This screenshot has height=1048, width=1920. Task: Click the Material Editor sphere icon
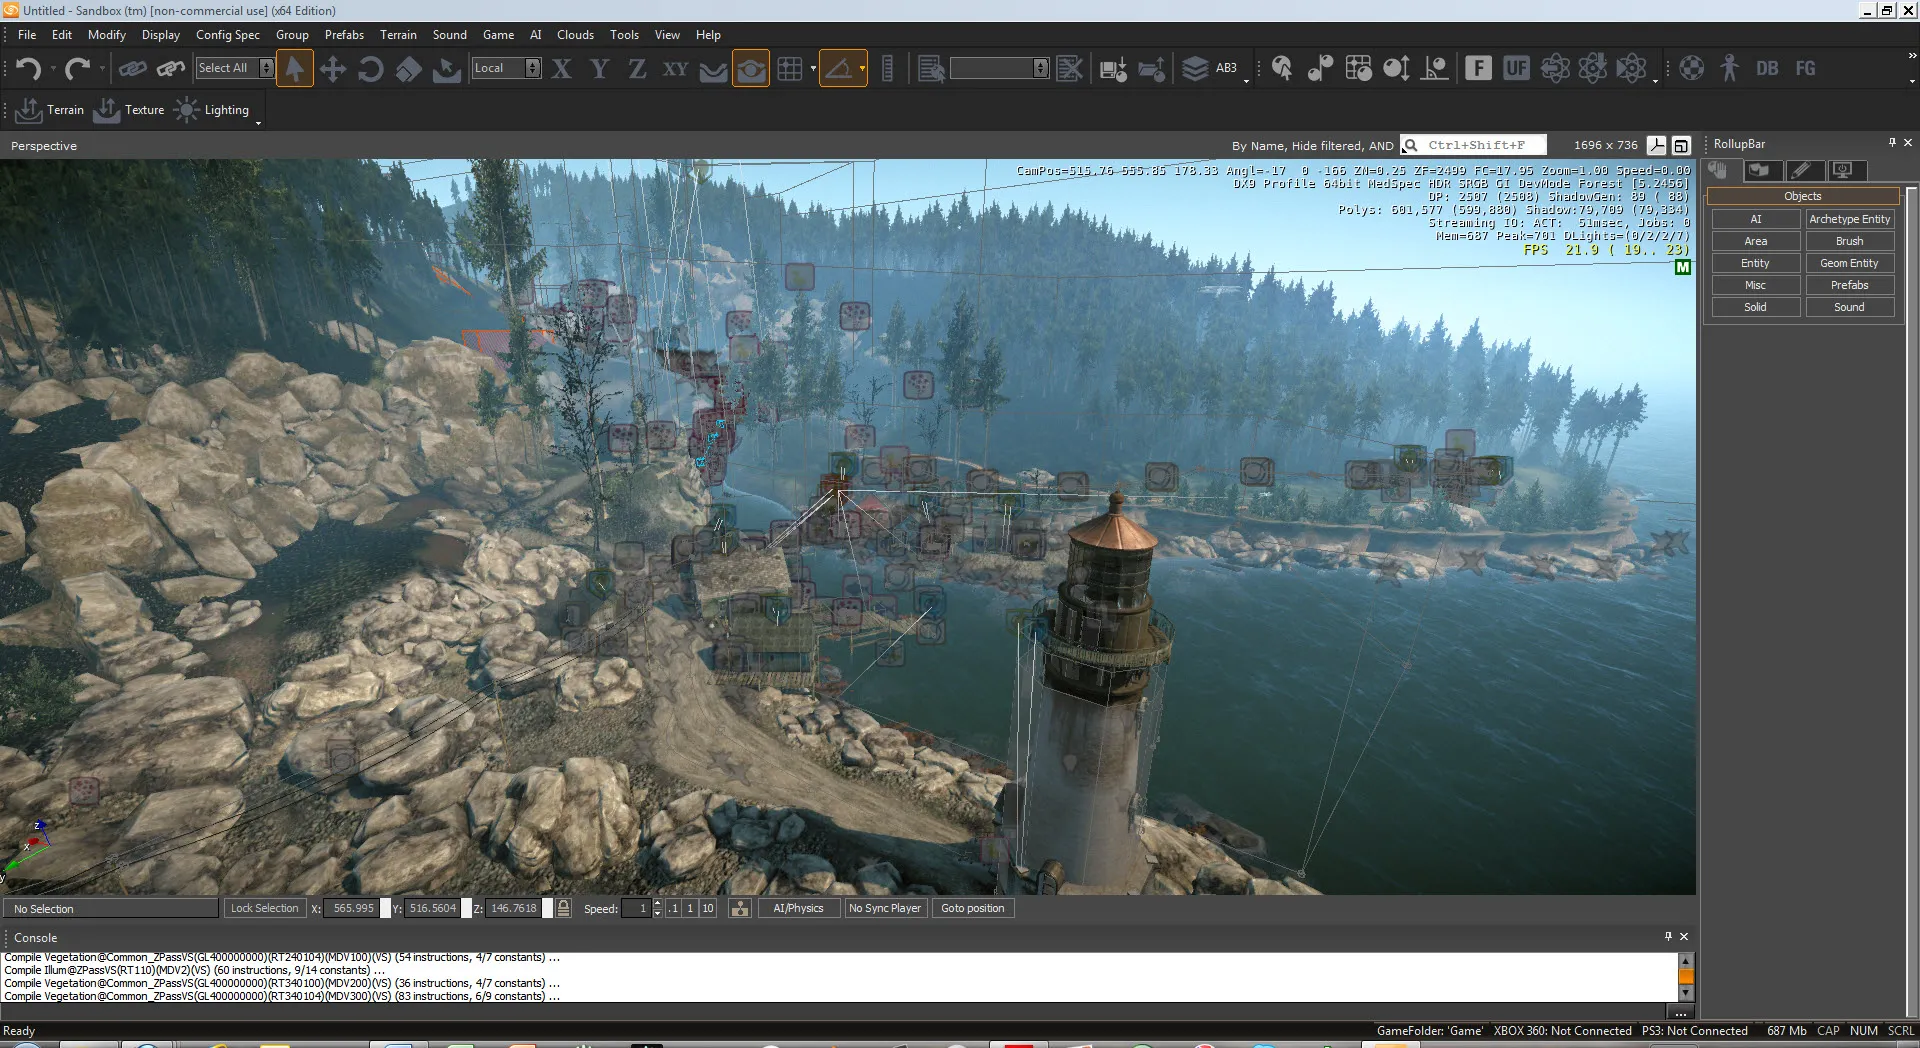(1692, 69)
